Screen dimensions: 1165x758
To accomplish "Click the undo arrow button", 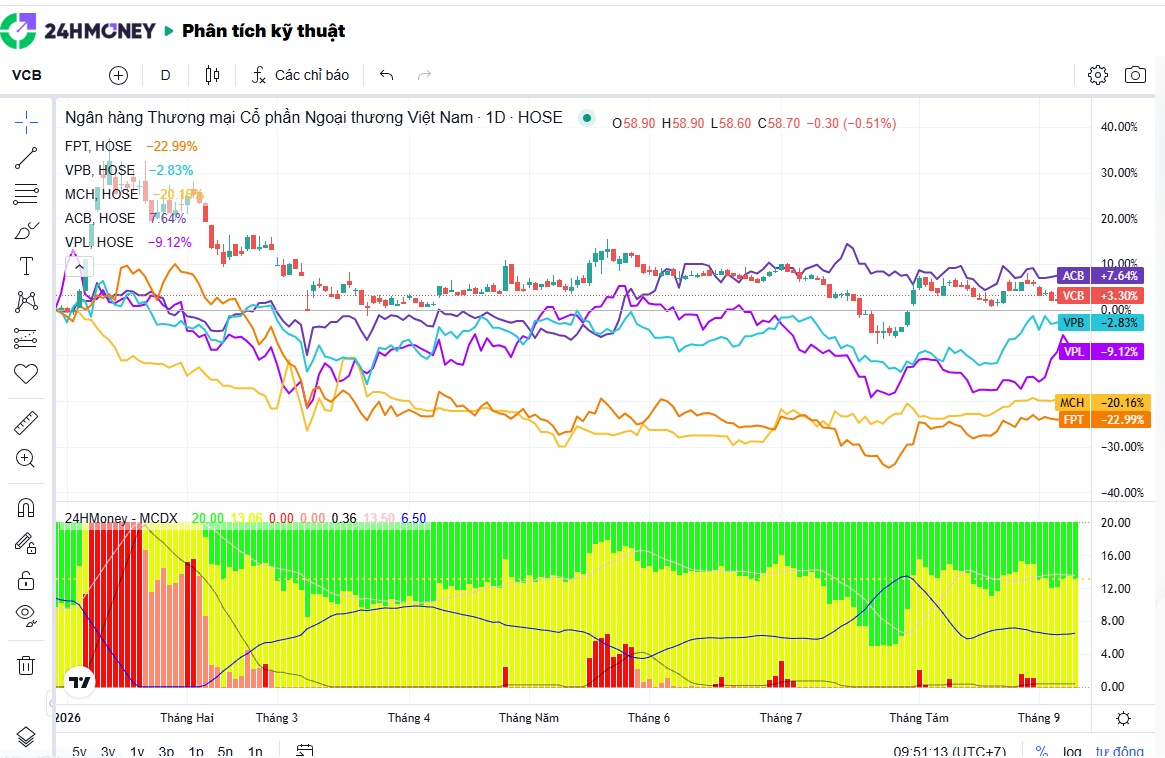I will tap(386, 75).
